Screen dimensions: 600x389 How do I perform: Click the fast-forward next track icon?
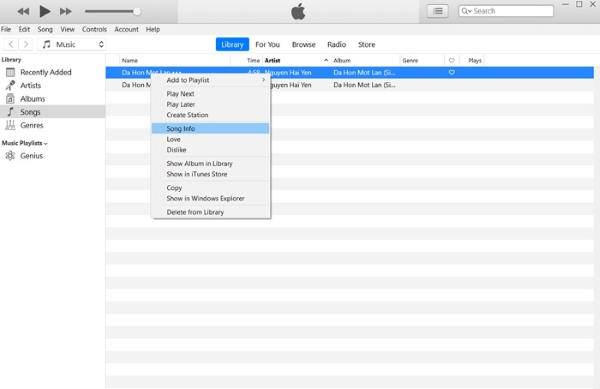[66, 11]
